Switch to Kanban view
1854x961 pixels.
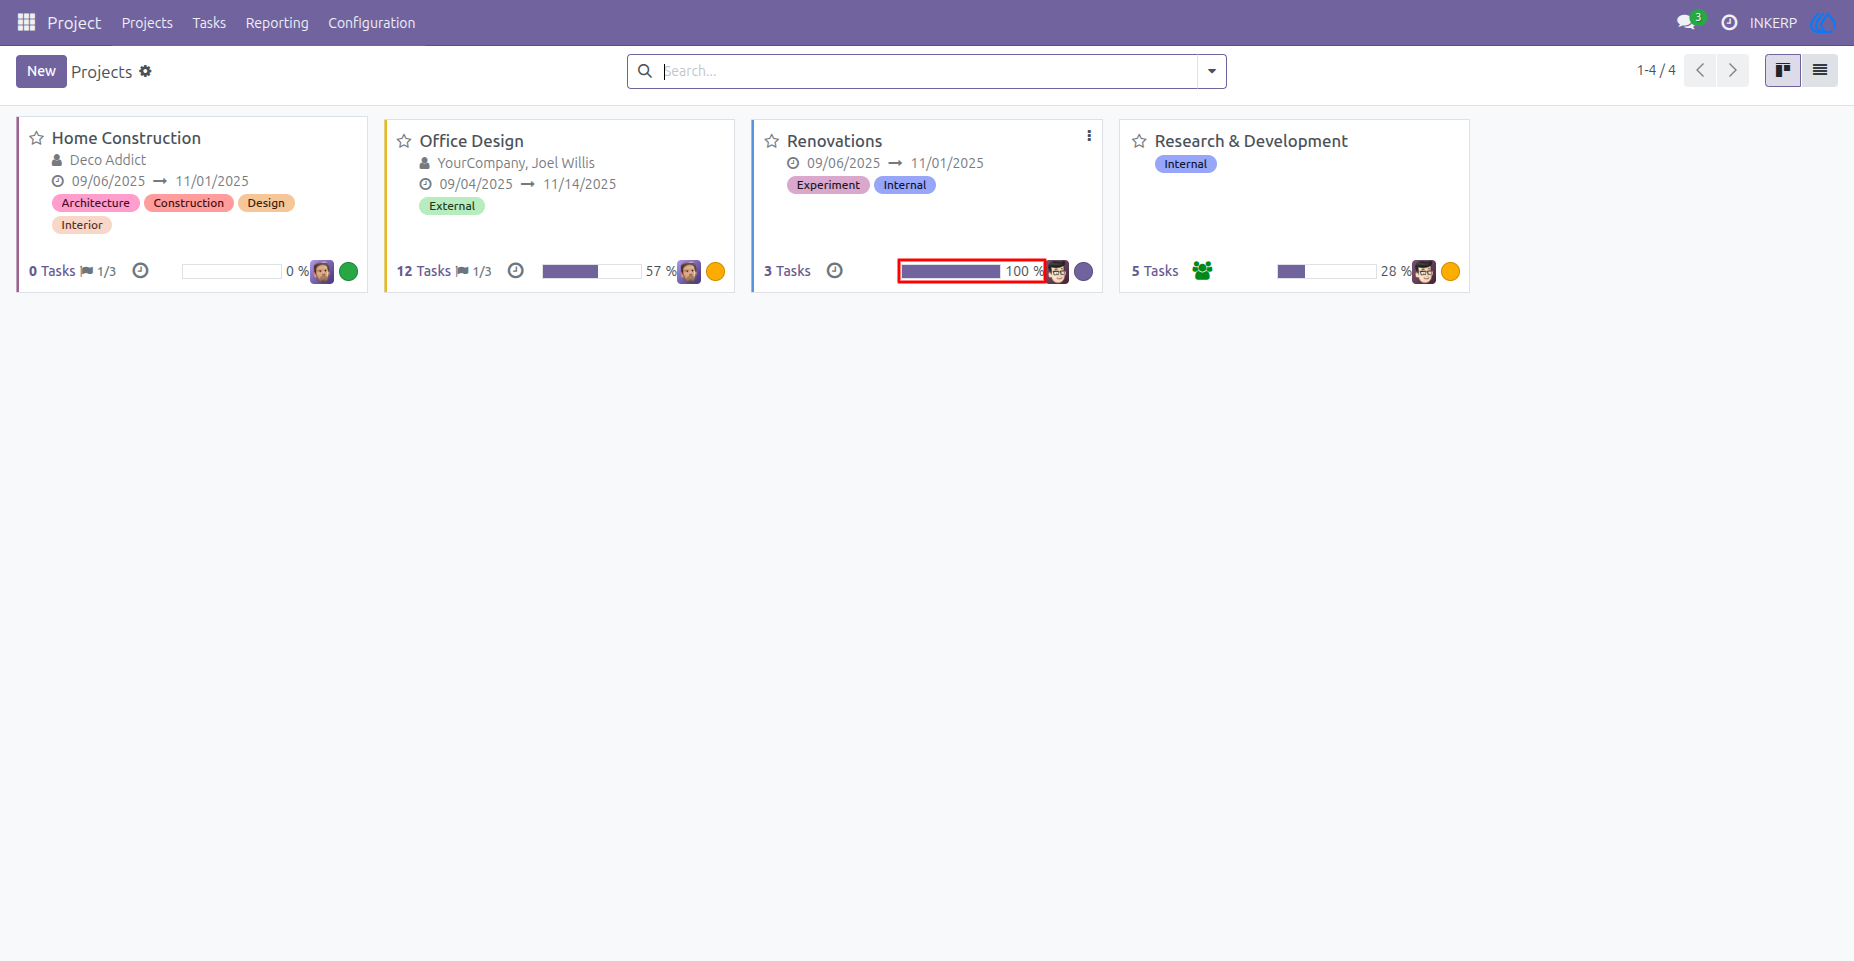[x=1783, y=71]
